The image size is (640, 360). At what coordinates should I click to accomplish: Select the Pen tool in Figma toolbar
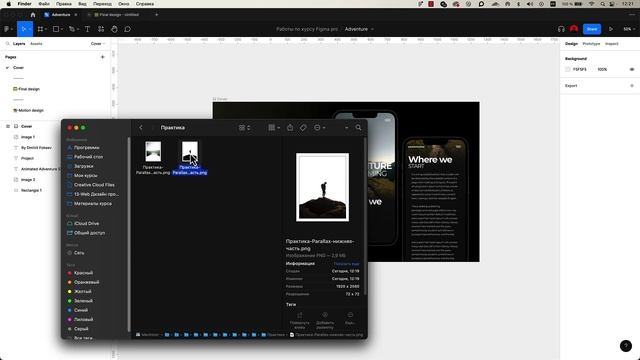[71, 29]
